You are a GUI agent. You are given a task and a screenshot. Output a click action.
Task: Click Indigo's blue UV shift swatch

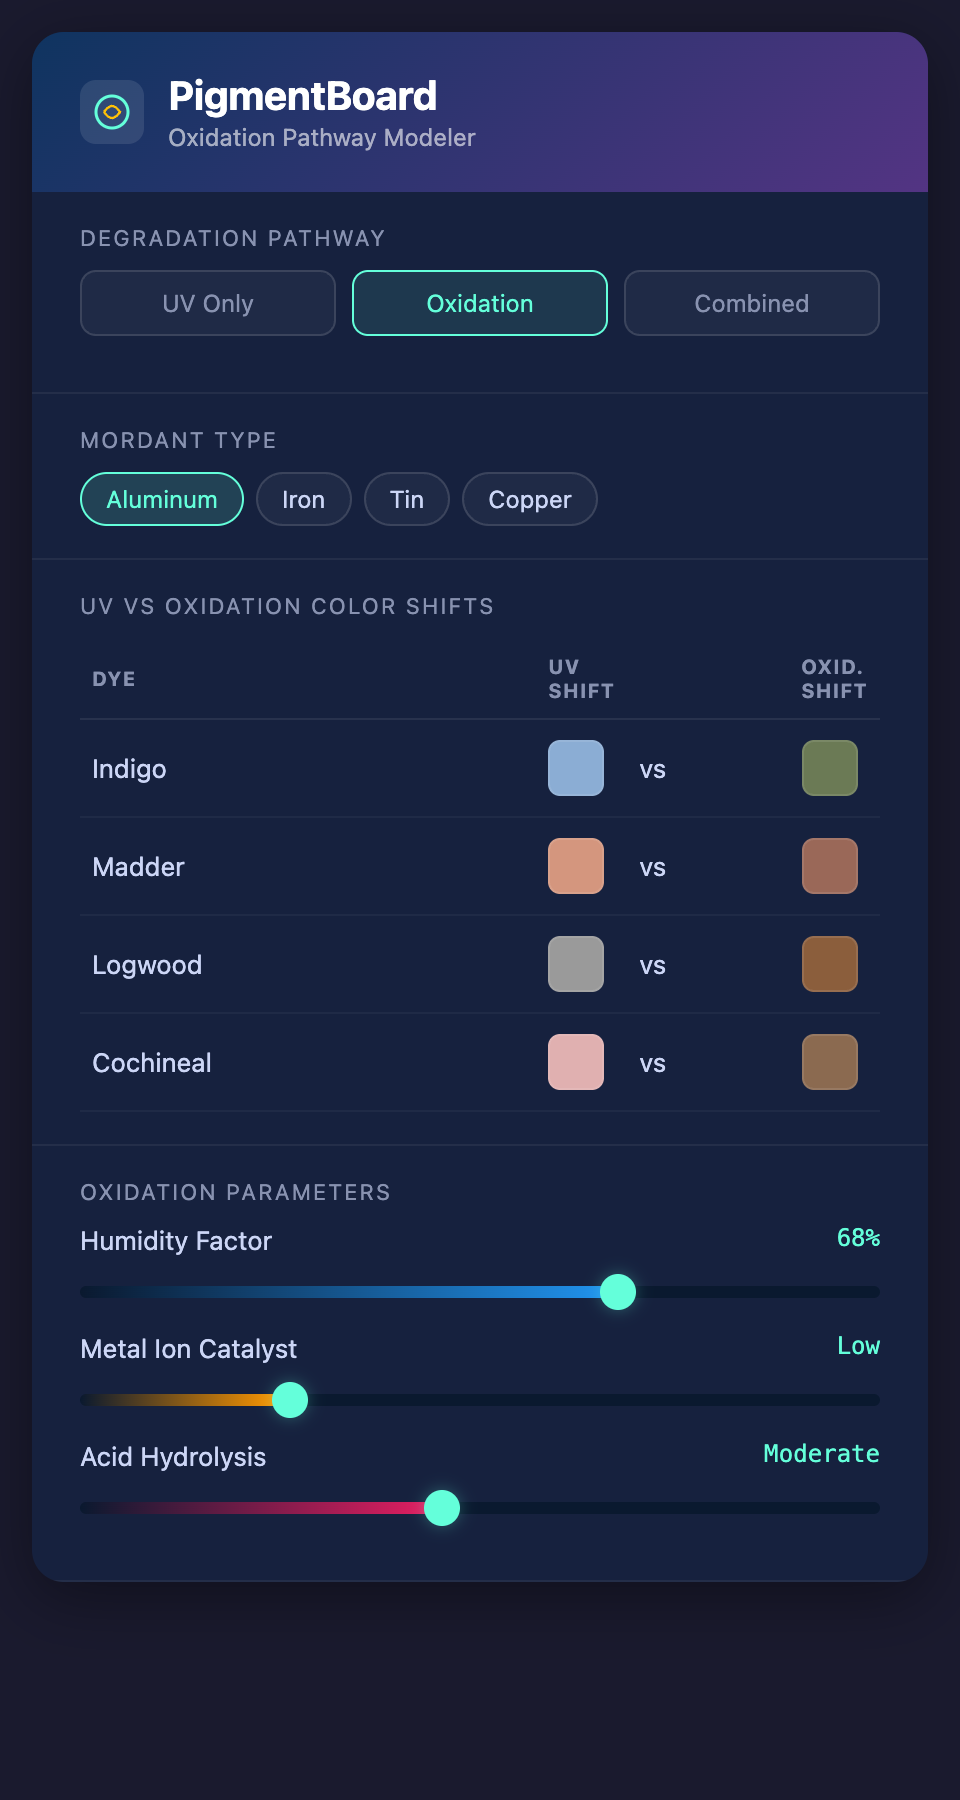point(576,768)
